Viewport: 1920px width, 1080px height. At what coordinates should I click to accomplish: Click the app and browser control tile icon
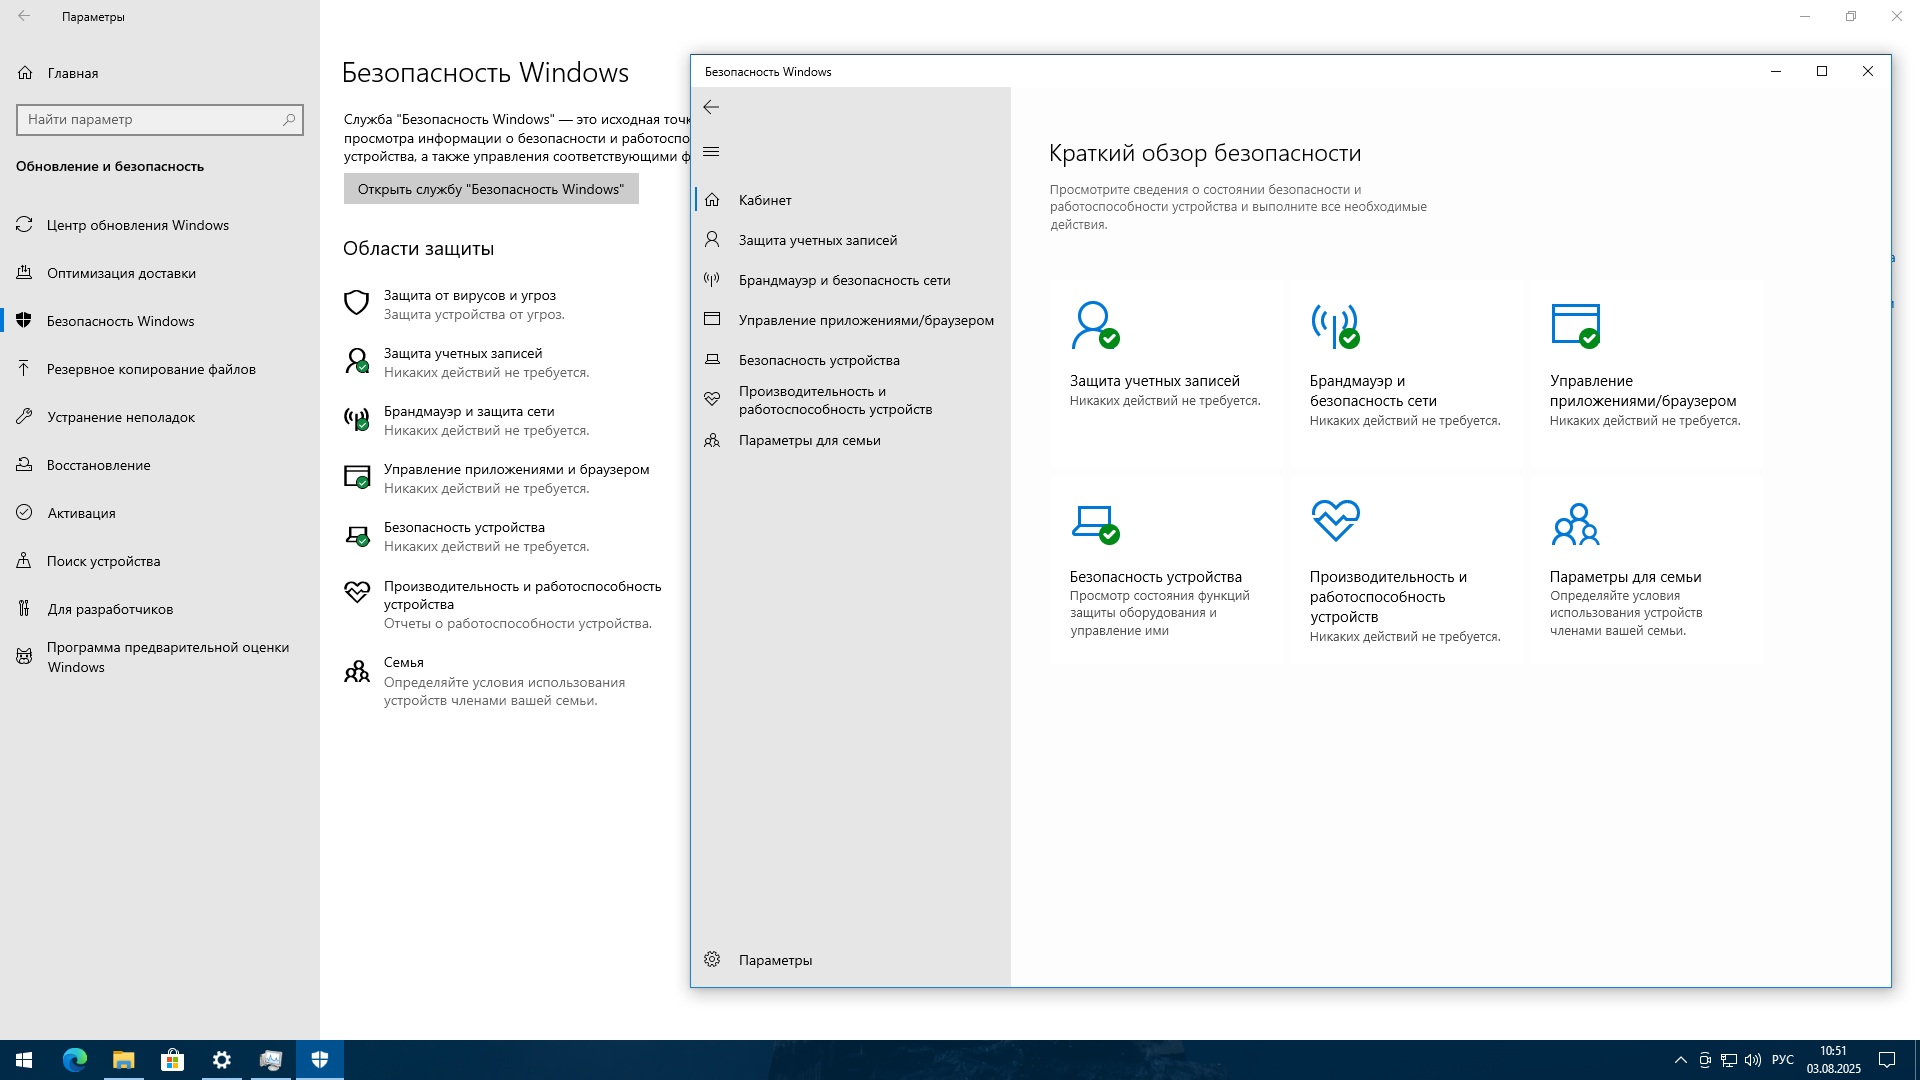(x=1575, y=325)
